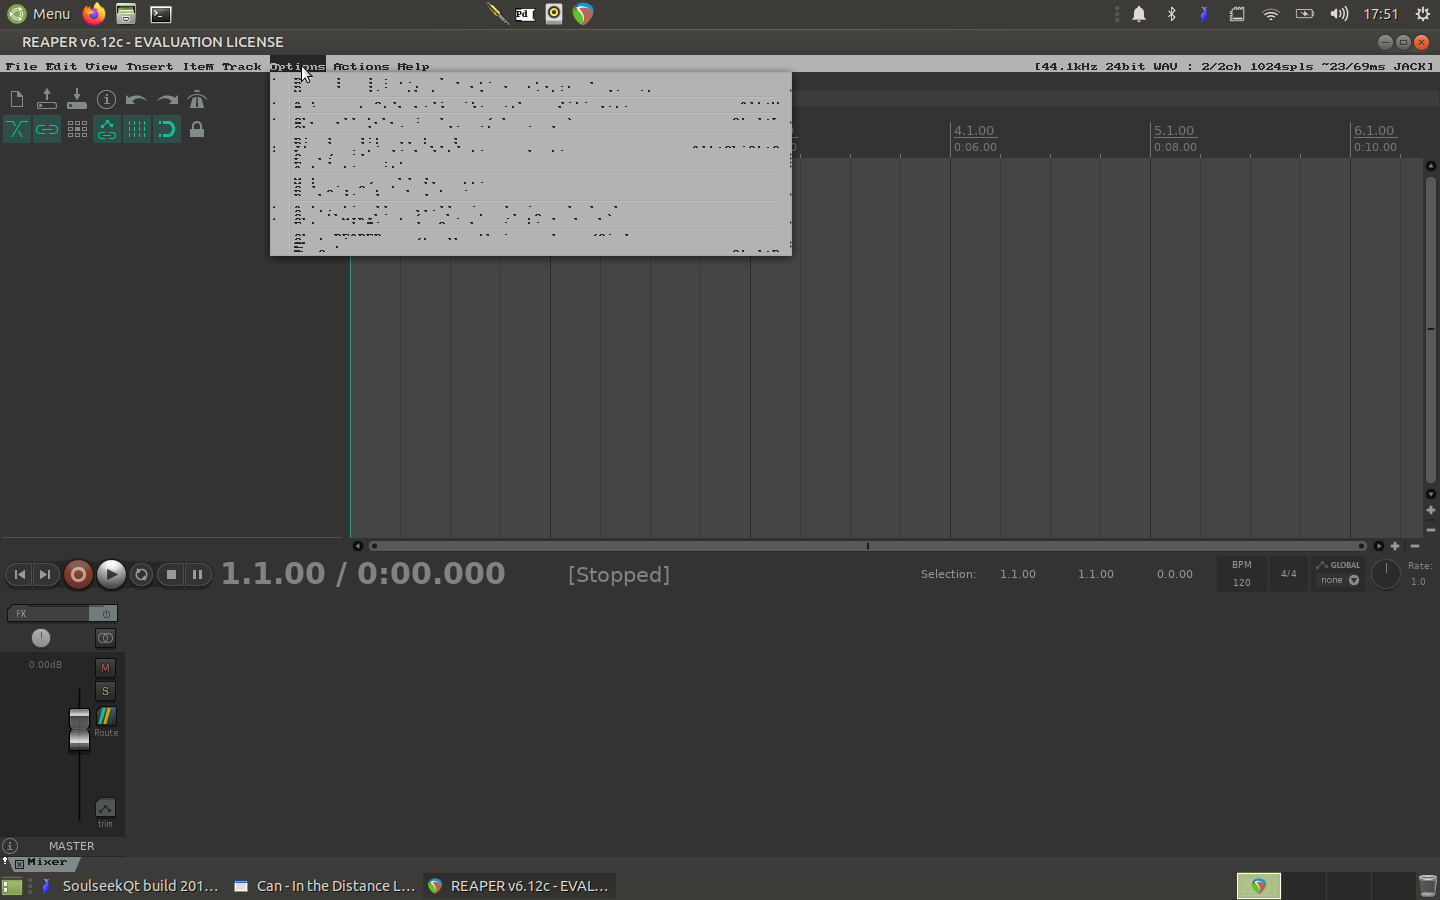The height and width of the screenshot is (900, 1440).
Task: Click the 4.1.00 ruler marker
Action: point(974,131)
